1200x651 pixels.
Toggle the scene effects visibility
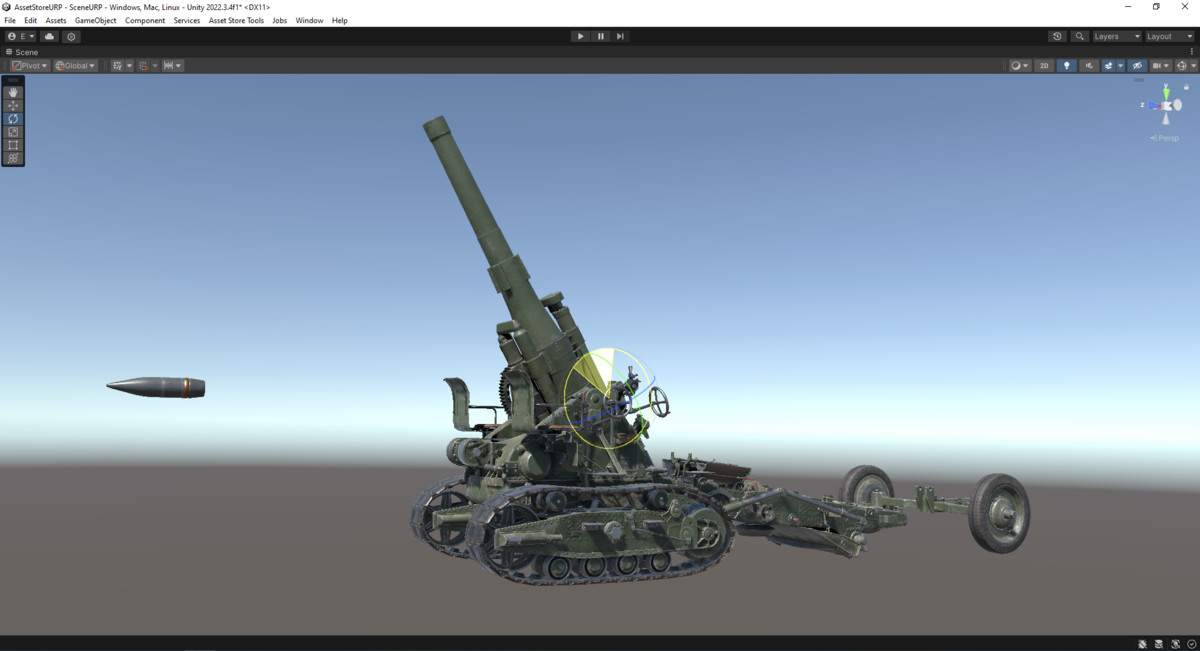1109,65
